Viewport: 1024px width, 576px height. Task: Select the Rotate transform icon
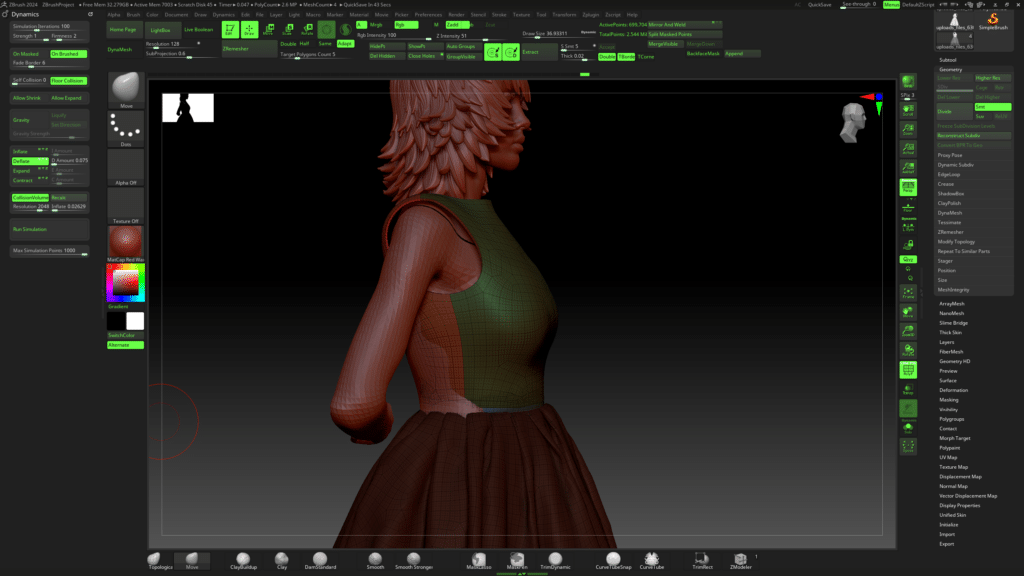tap(306, 29)
